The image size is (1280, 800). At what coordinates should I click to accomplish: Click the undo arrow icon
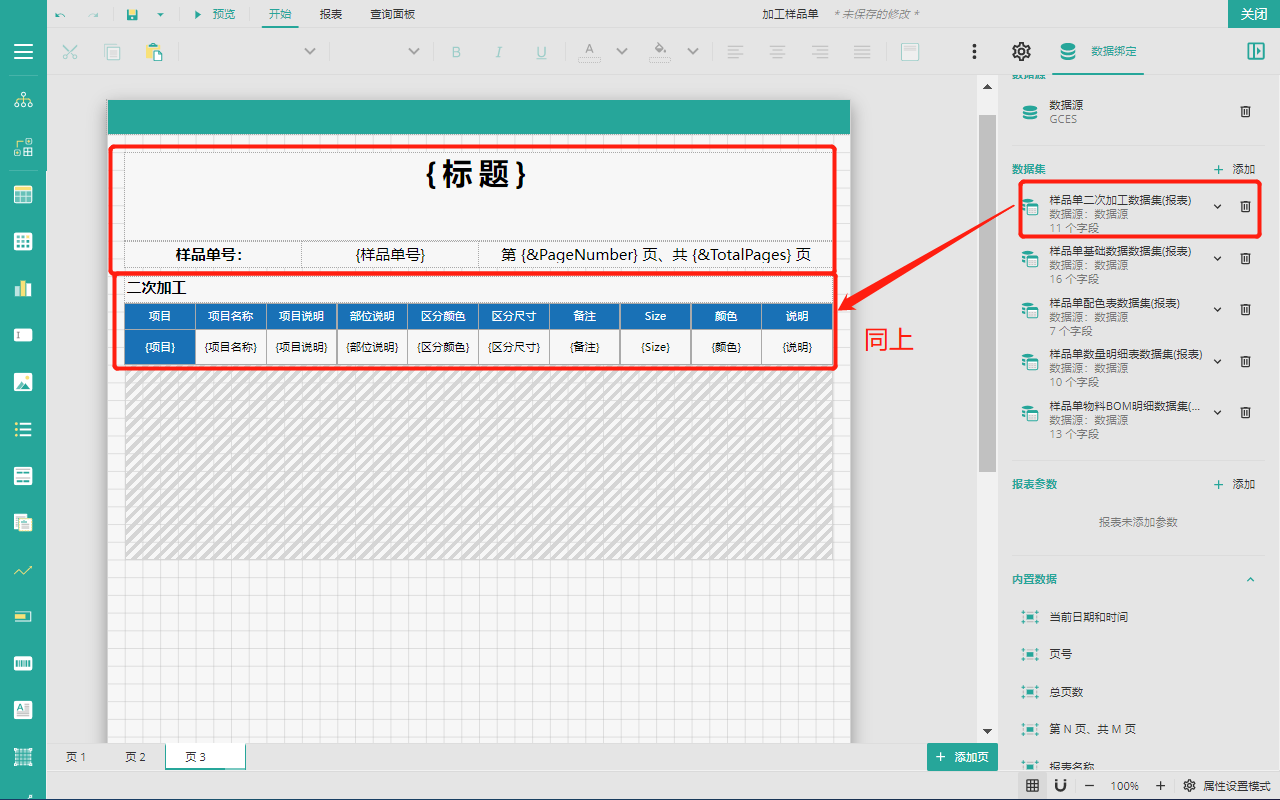tap(61, 14)
